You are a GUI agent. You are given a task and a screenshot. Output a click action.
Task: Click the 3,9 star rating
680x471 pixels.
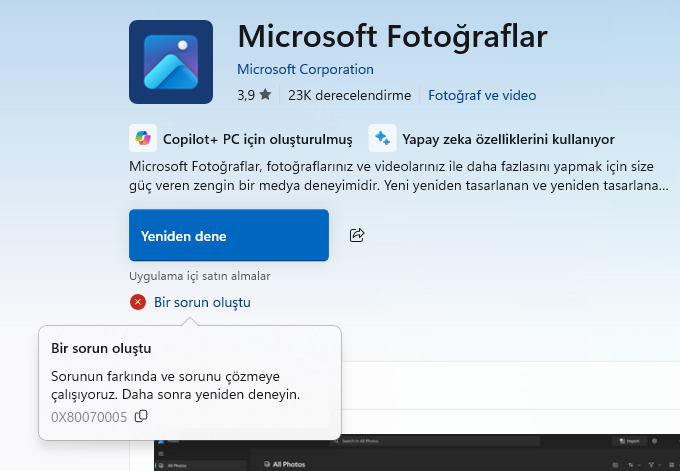[x=254, y=95]
